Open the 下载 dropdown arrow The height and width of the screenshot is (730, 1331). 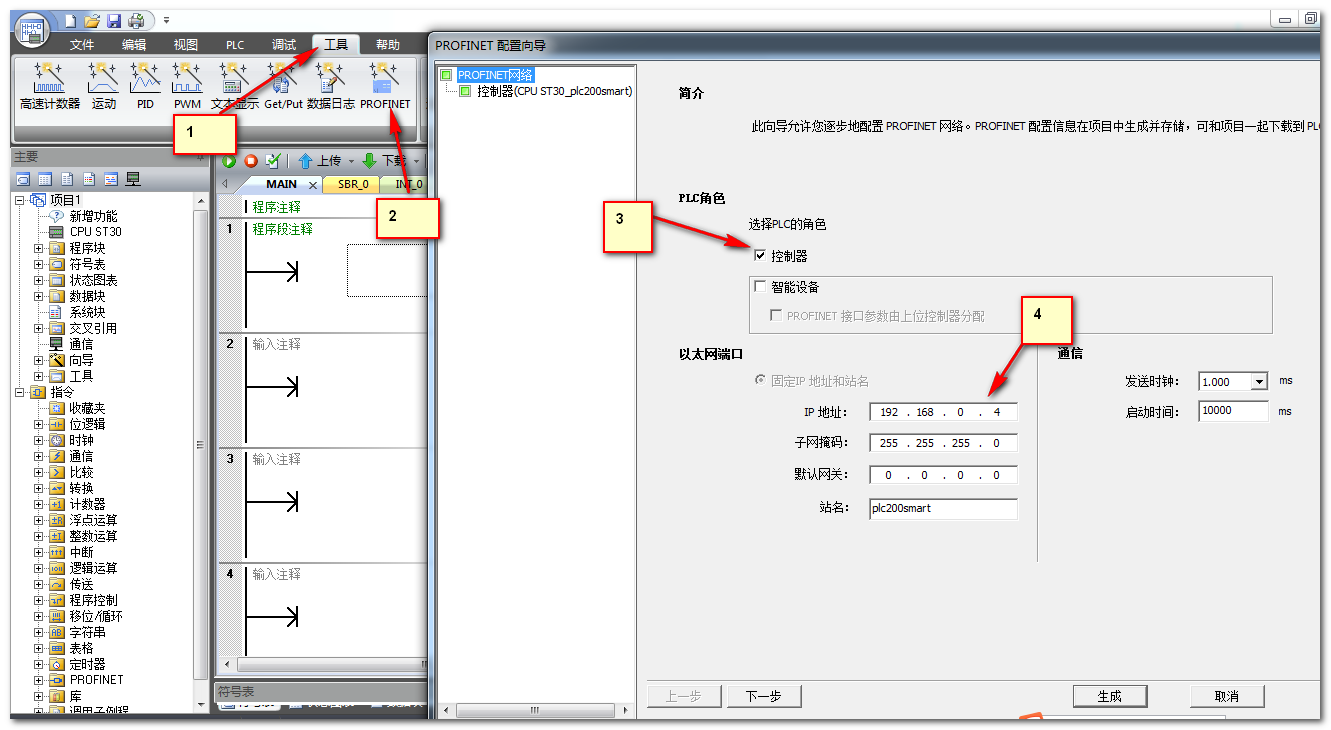point(418,160)
